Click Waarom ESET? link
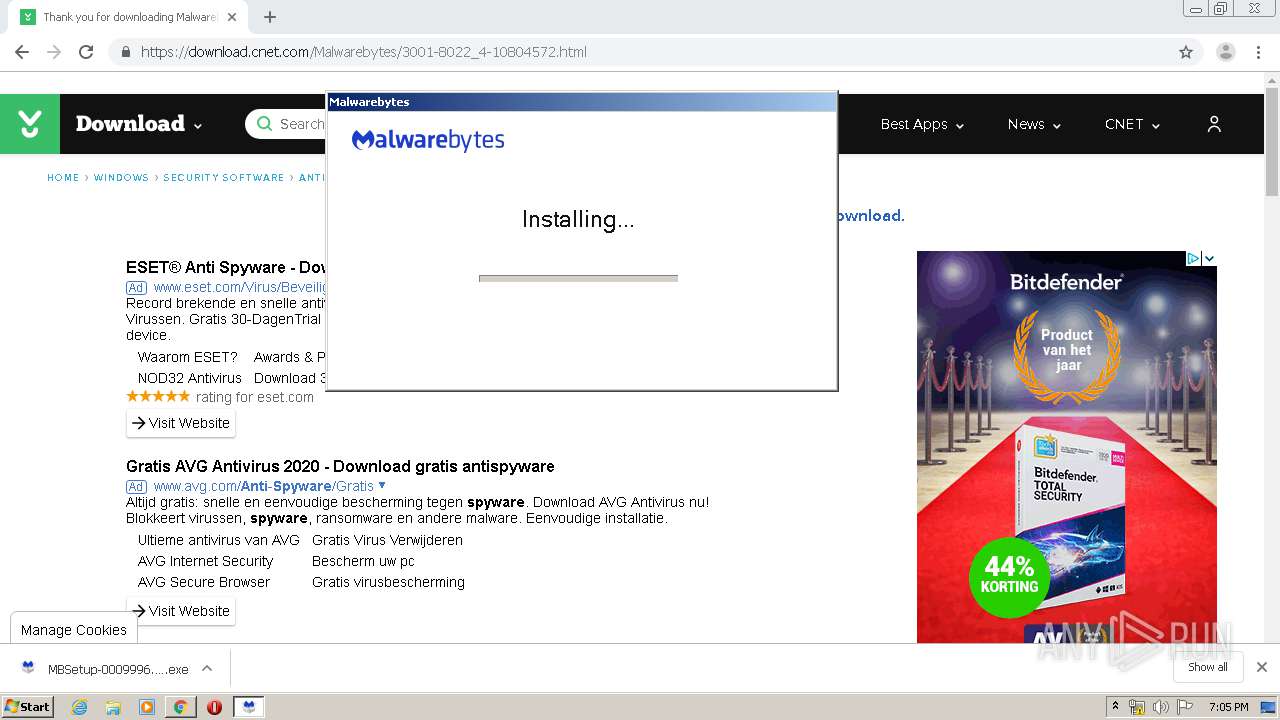The height and width of the screenshot is (720, 1280). (x=188, y=357)
